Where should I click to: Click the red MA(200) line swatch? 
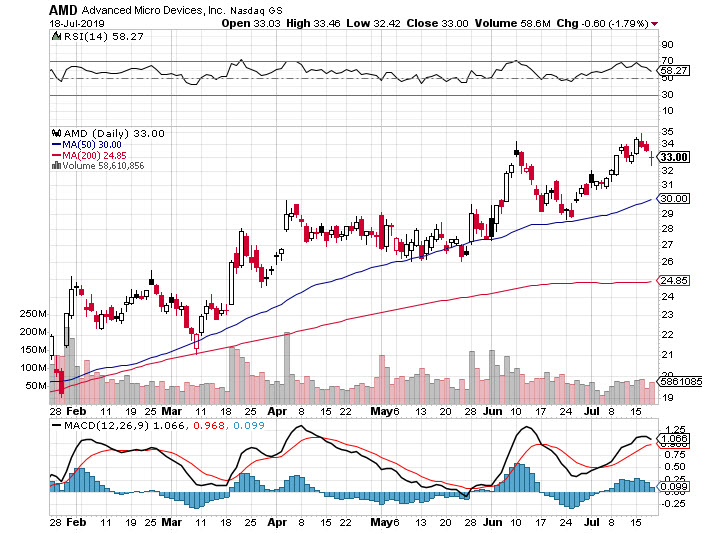[56, 155]
